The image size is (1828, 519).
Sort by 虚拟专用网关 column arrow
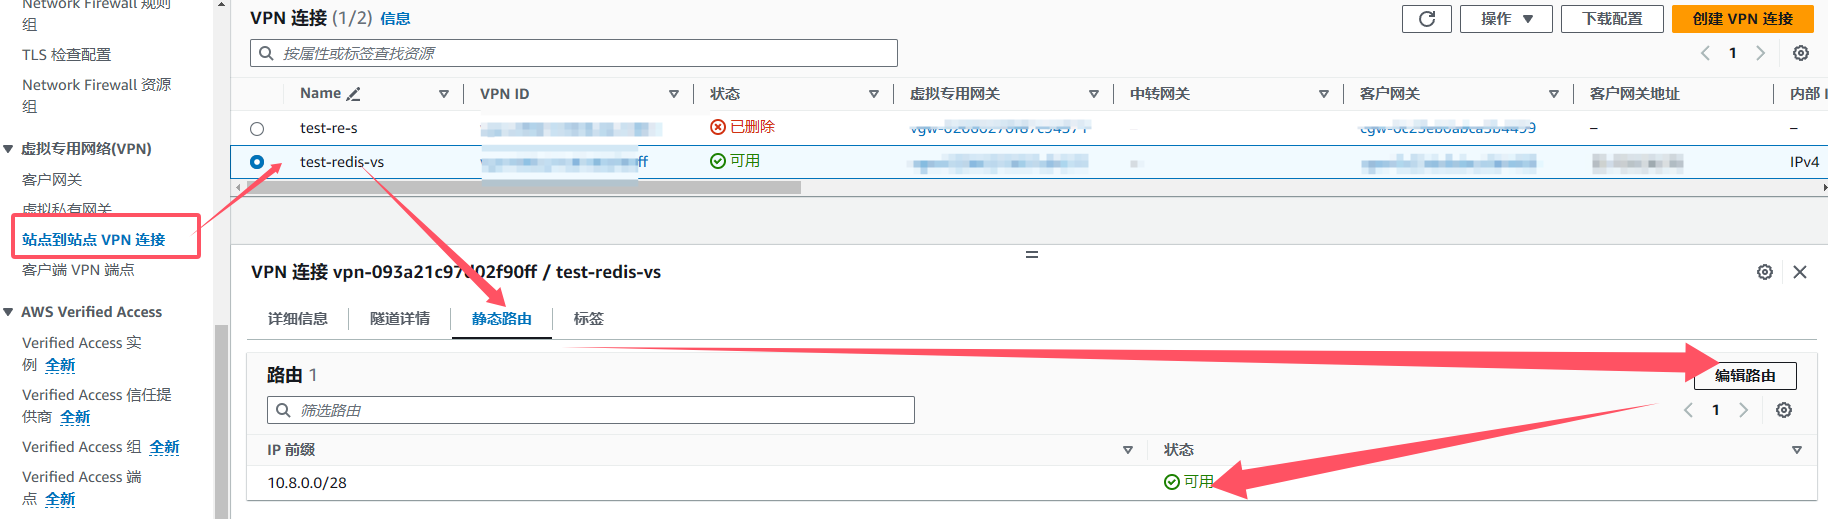(x=1094, y=94)
